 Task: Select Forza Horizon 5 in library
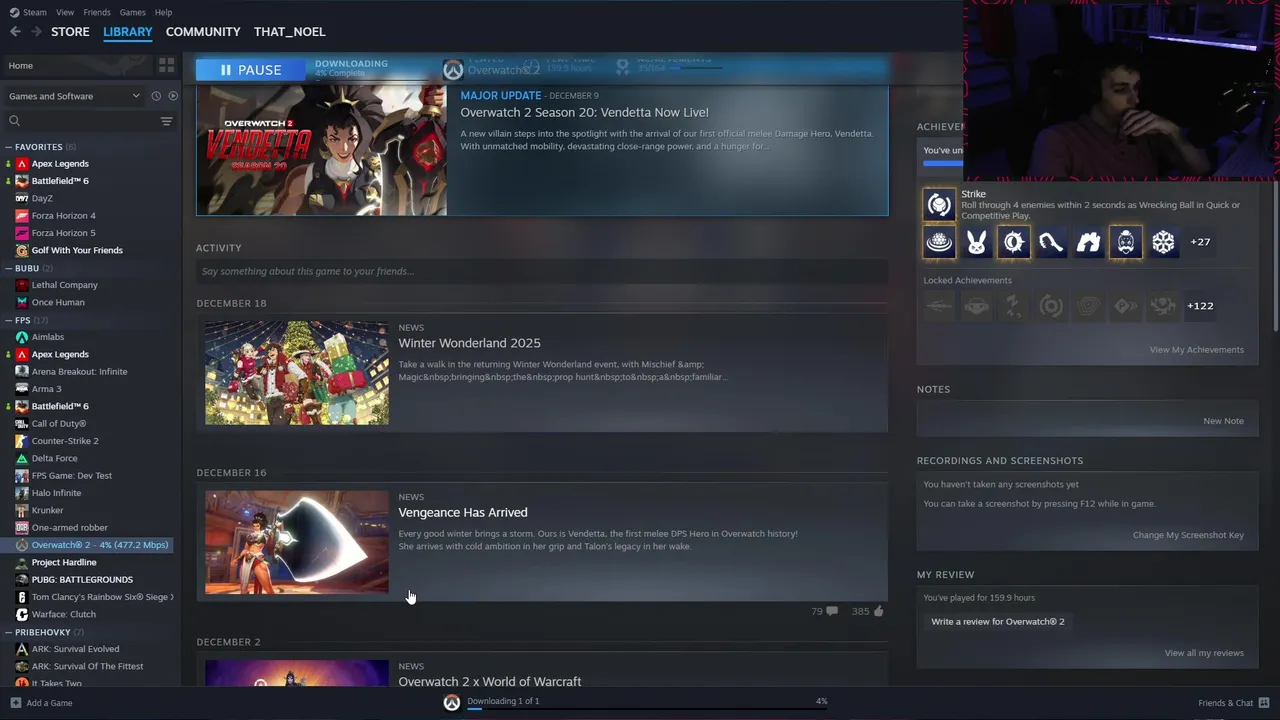point(63,233)
